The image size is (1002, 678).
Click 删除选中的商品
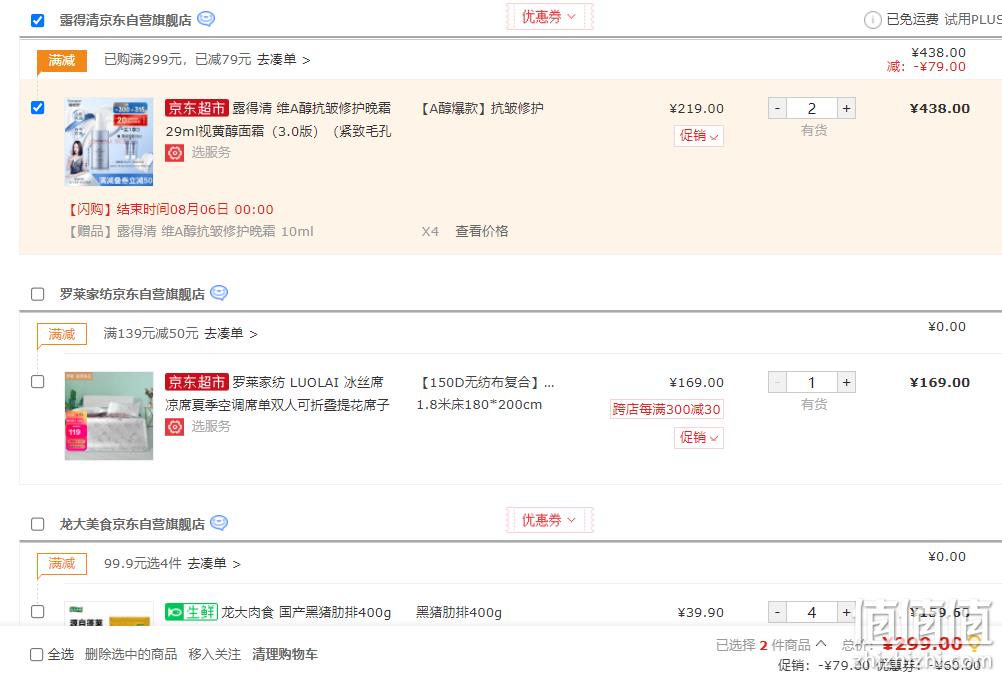[x=131, y=654]
